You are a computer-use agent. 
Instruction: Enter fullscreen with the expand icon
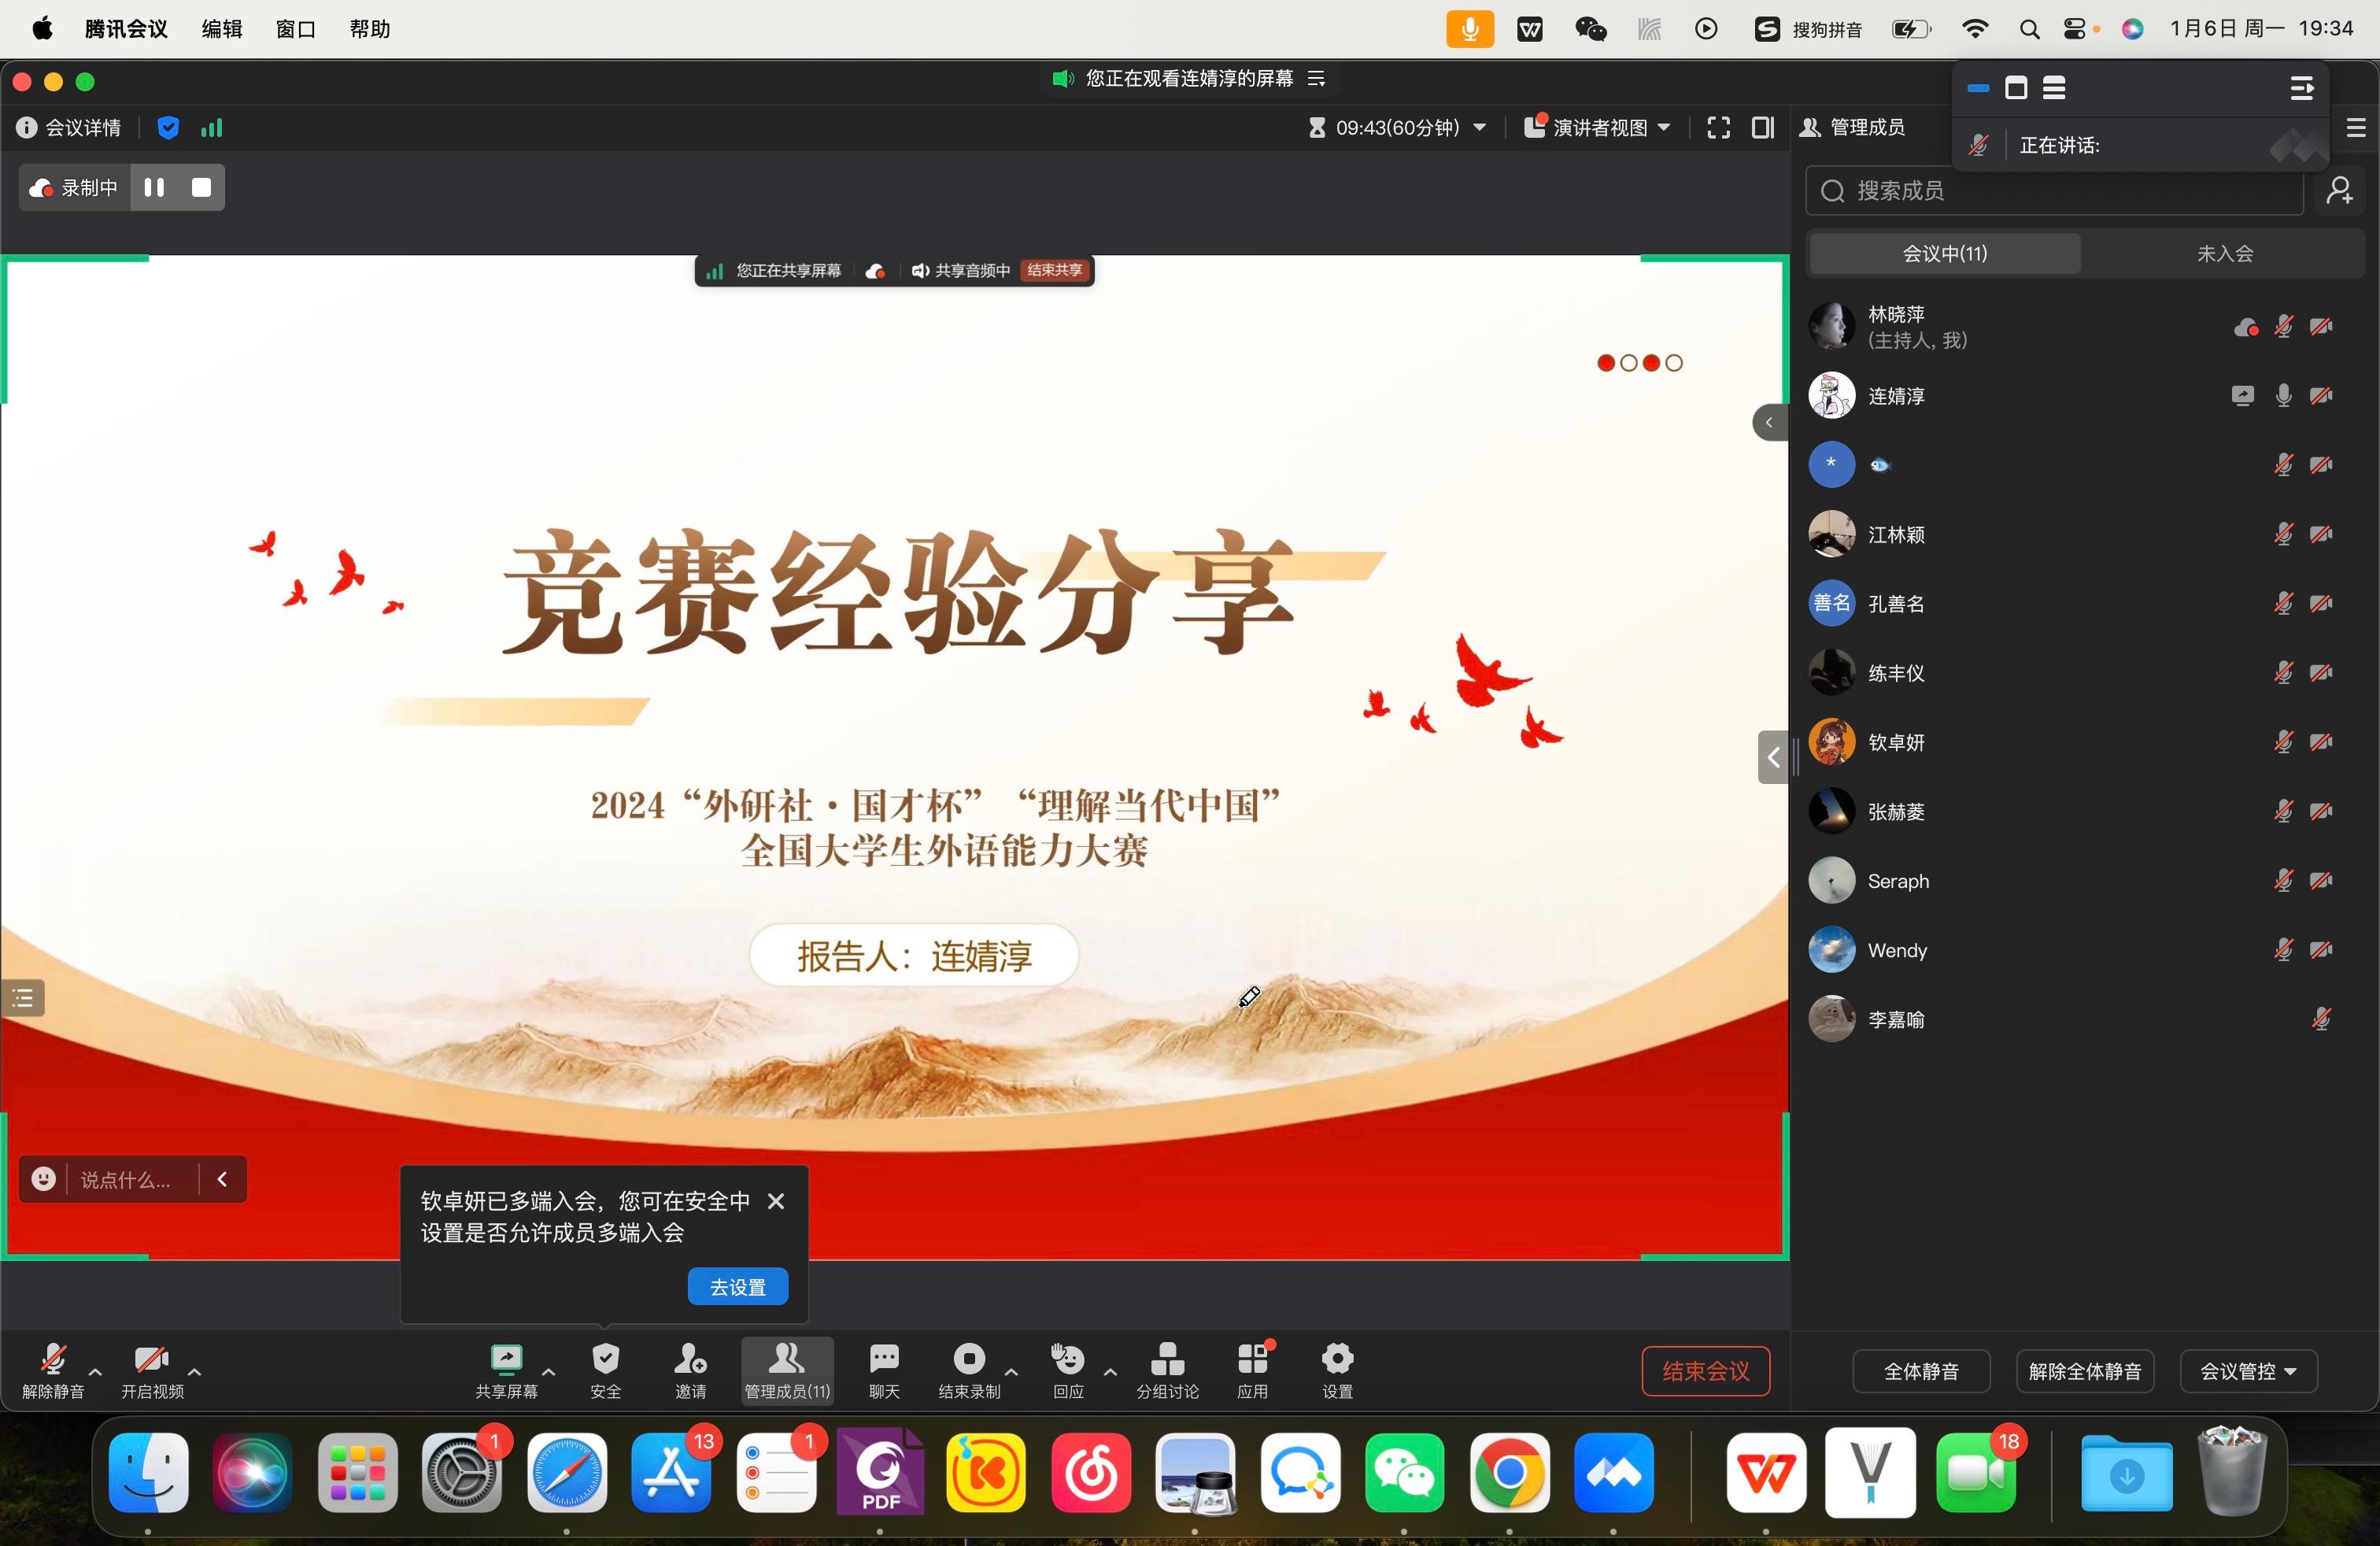(1718, 128)
